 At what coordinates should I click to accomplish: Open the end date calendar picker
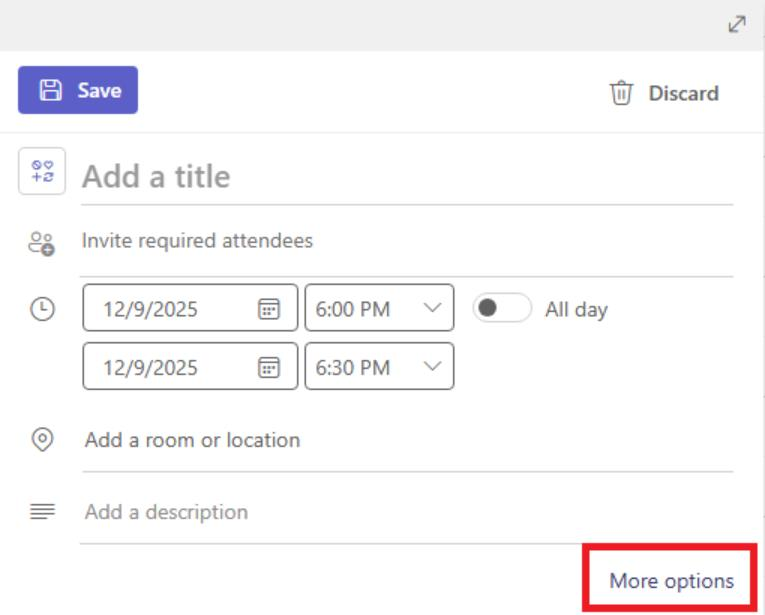(269, 367)
